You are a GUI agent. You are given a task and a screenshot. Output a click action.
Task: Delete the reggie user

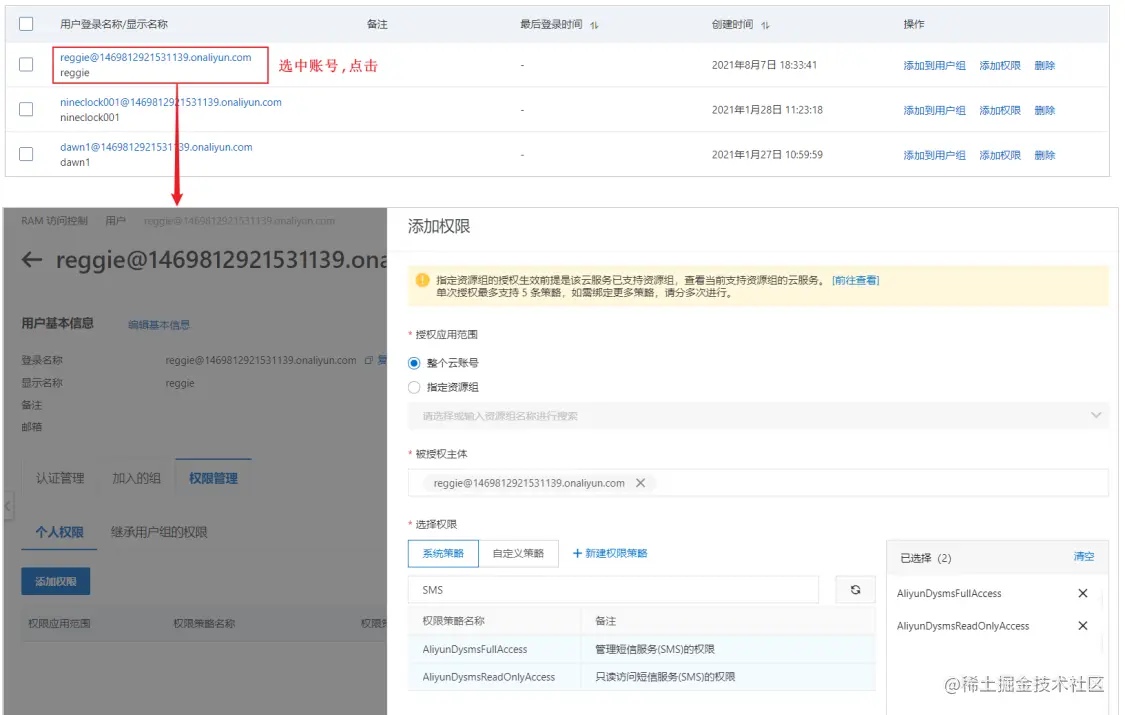pyautogui.click(x=1045, y=65)
